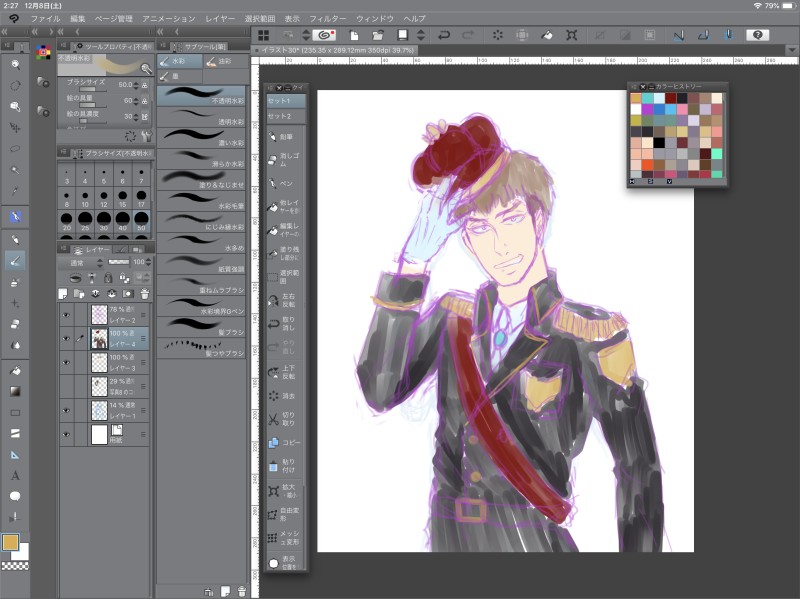Undo the last action in command bar
Image resolution: width=800 pixels, height=599 pixels.
(443, 35)
